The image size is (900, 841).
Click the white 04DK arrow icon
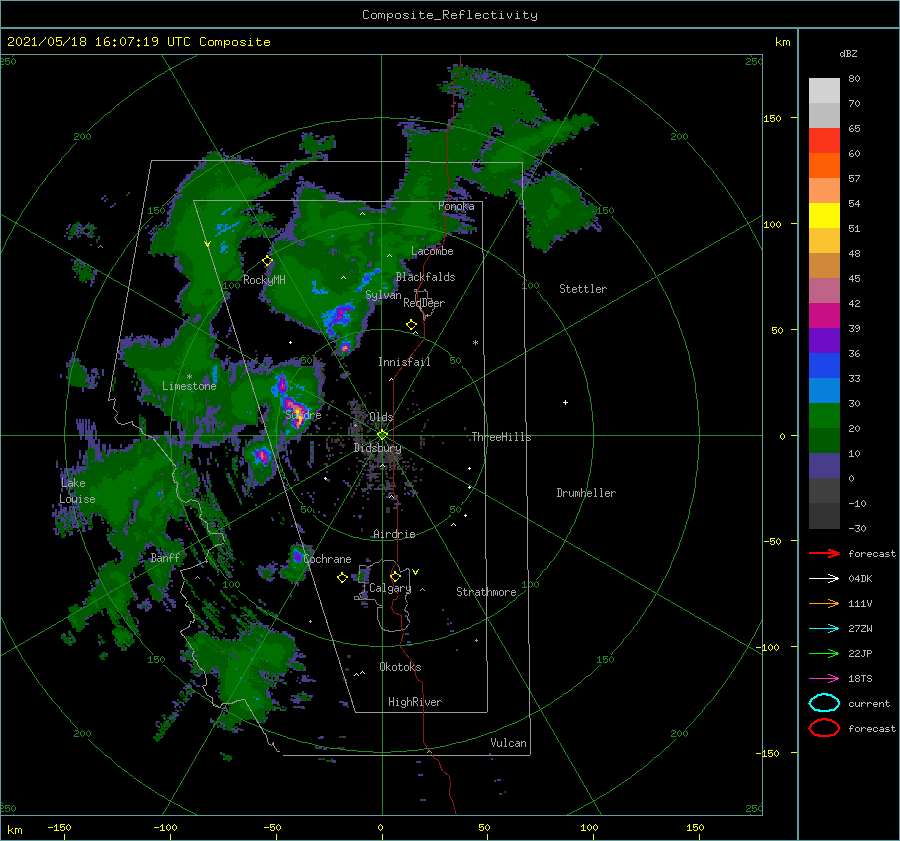tap(824, 579)
